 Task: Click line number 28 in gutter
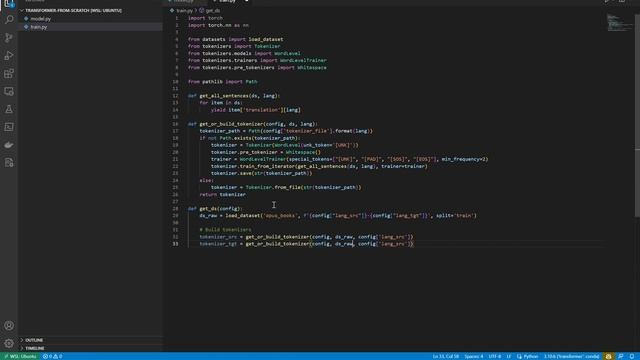(176, 209)
